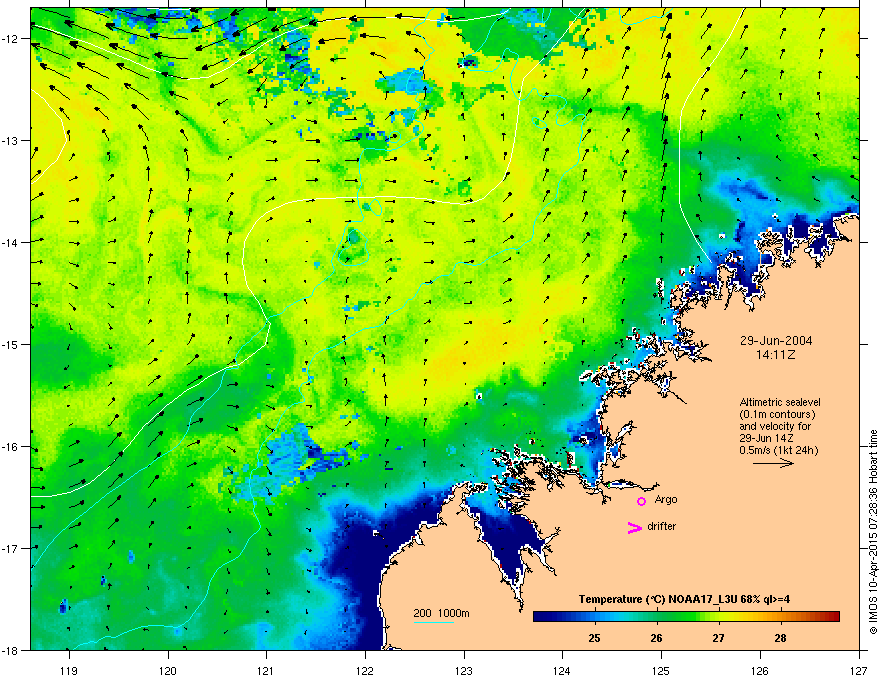Click the longitude label 122
The height and width of the screenshot is (680, 880).
coord(365,670)
